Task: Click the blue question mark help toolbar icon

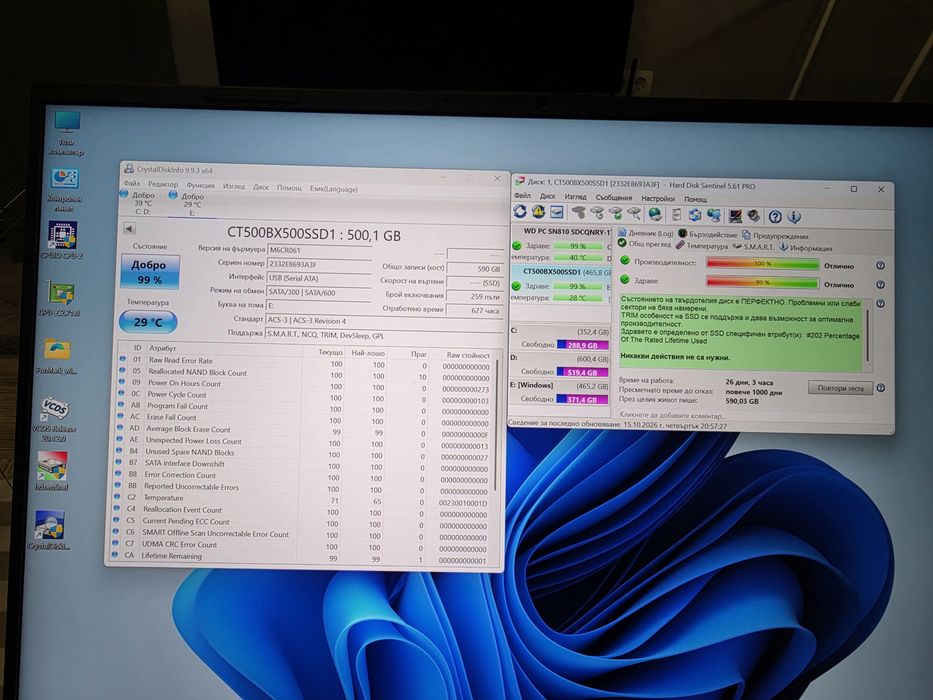Action: click(x=775, y=216)
